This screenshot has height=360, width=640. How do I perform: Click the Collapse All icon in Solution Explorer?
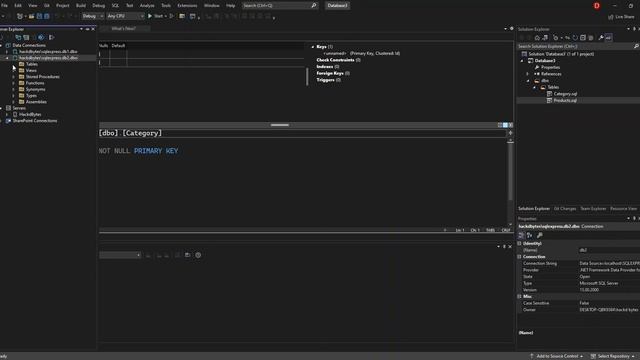point(583,38)
